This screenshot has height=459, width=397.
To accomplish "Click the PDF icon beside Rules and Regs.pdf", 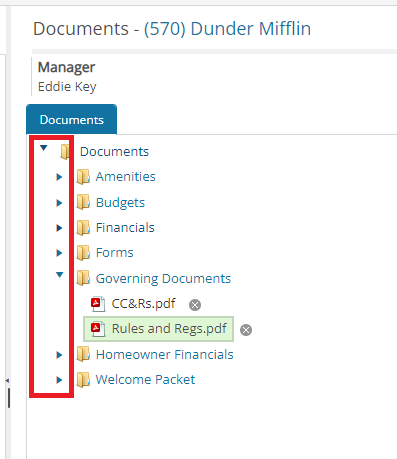I will [x=98, y=329].
